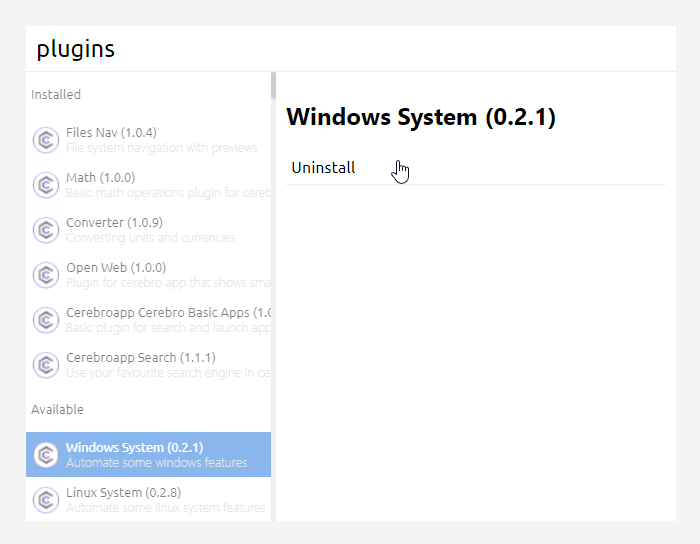
Task: Click the Files Nav plugin icon
Action: tap(46, 140)
